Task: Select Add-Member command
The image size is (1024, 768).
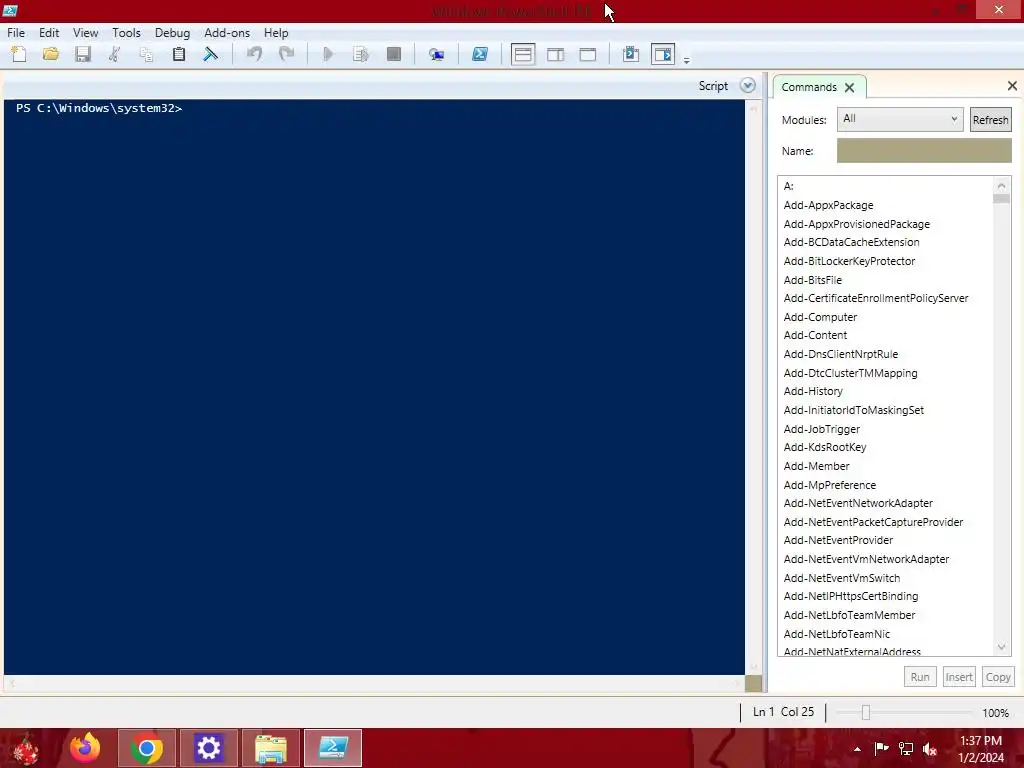Action: (816, 466)
